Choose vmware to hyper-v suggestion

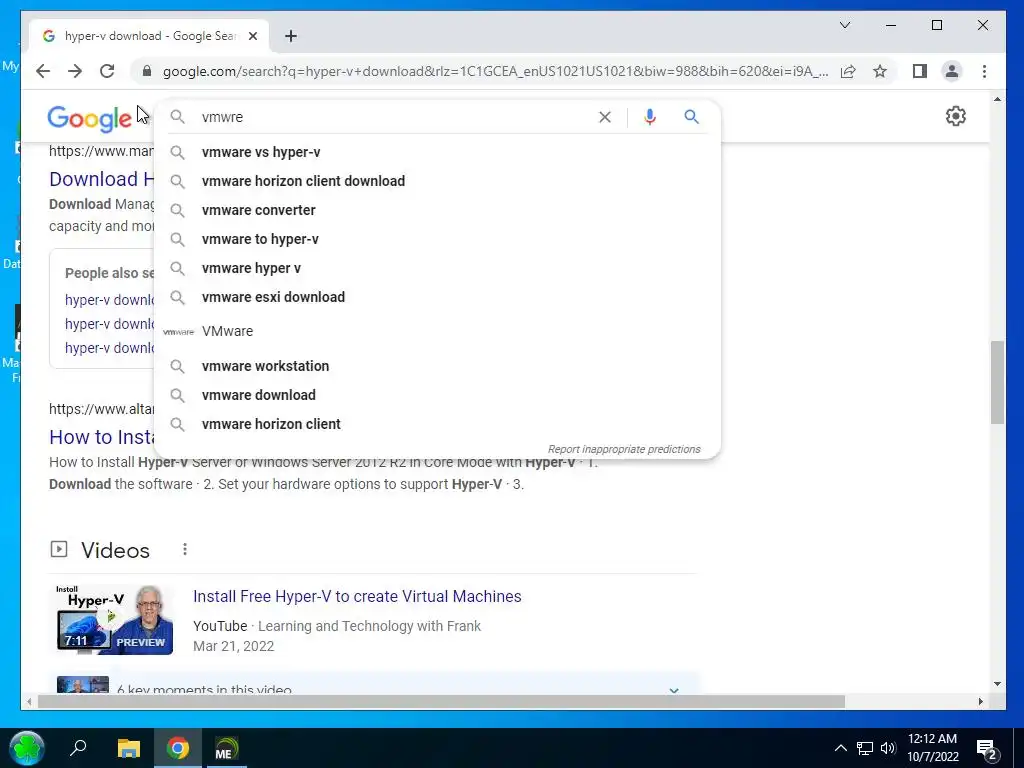coord(438,239)
